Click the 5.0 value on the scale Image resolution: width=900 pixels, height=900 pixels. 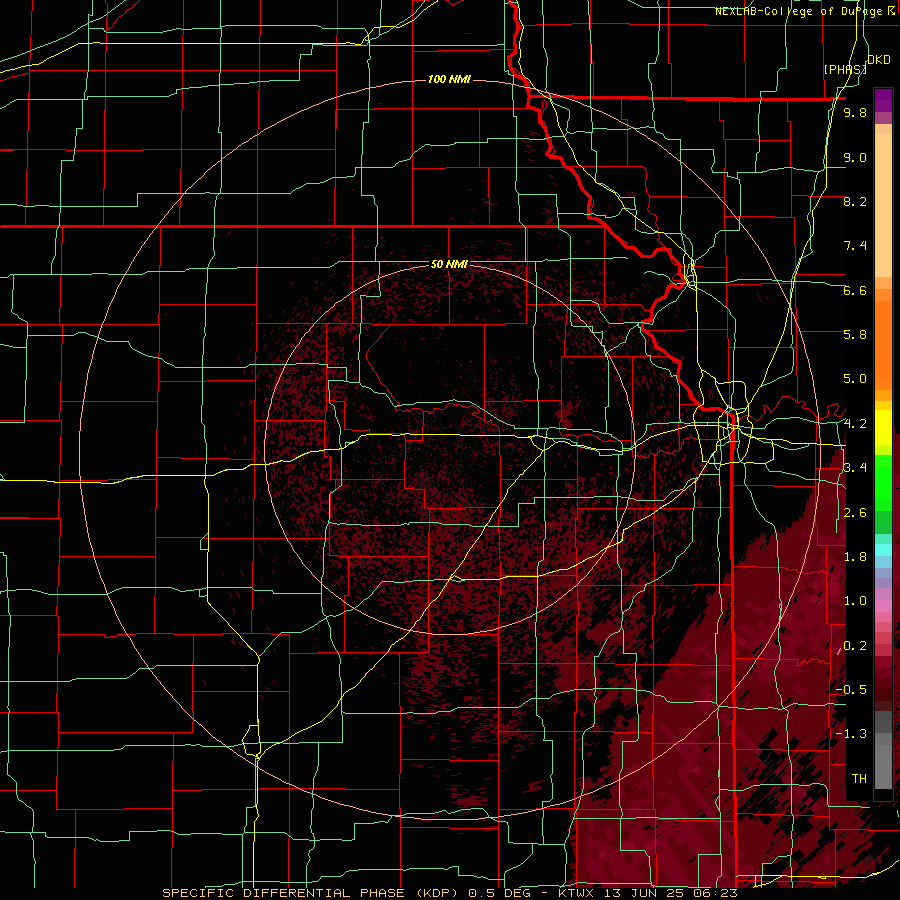[x=855, y=379]
